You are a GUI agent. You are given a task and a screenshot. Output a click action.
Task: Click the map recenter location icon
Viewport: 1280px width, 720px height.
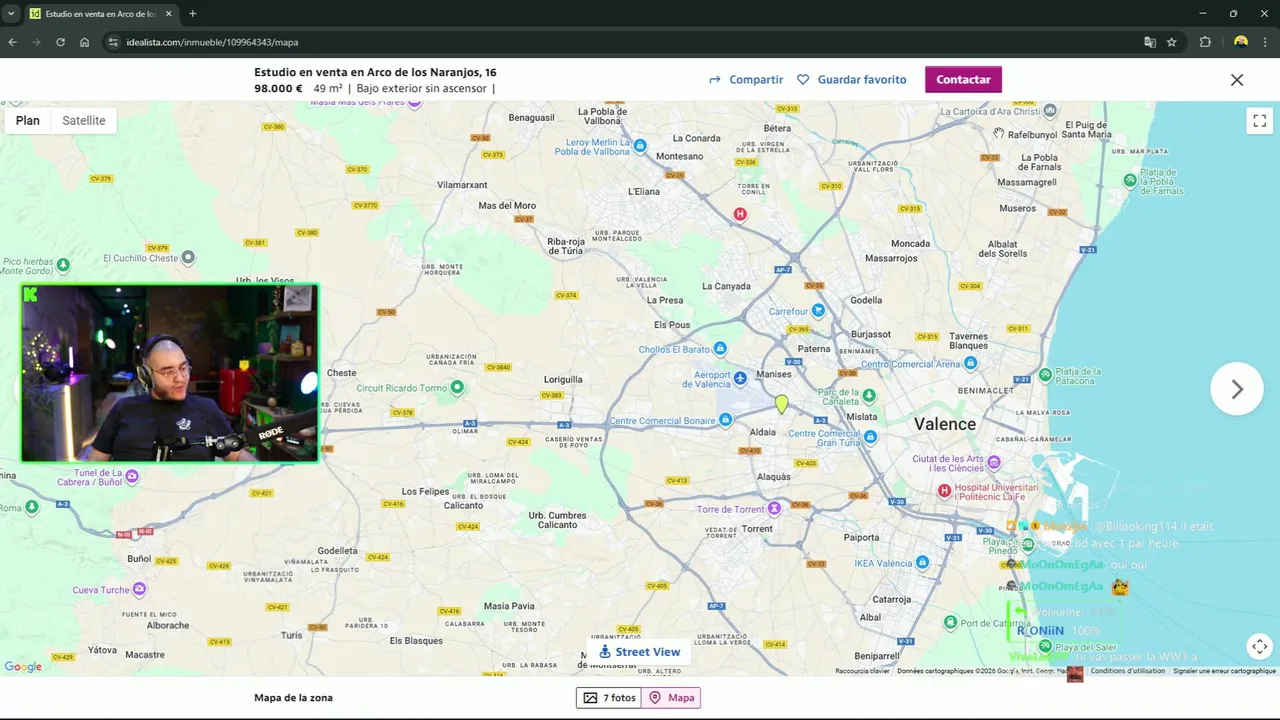point(1259,647)
